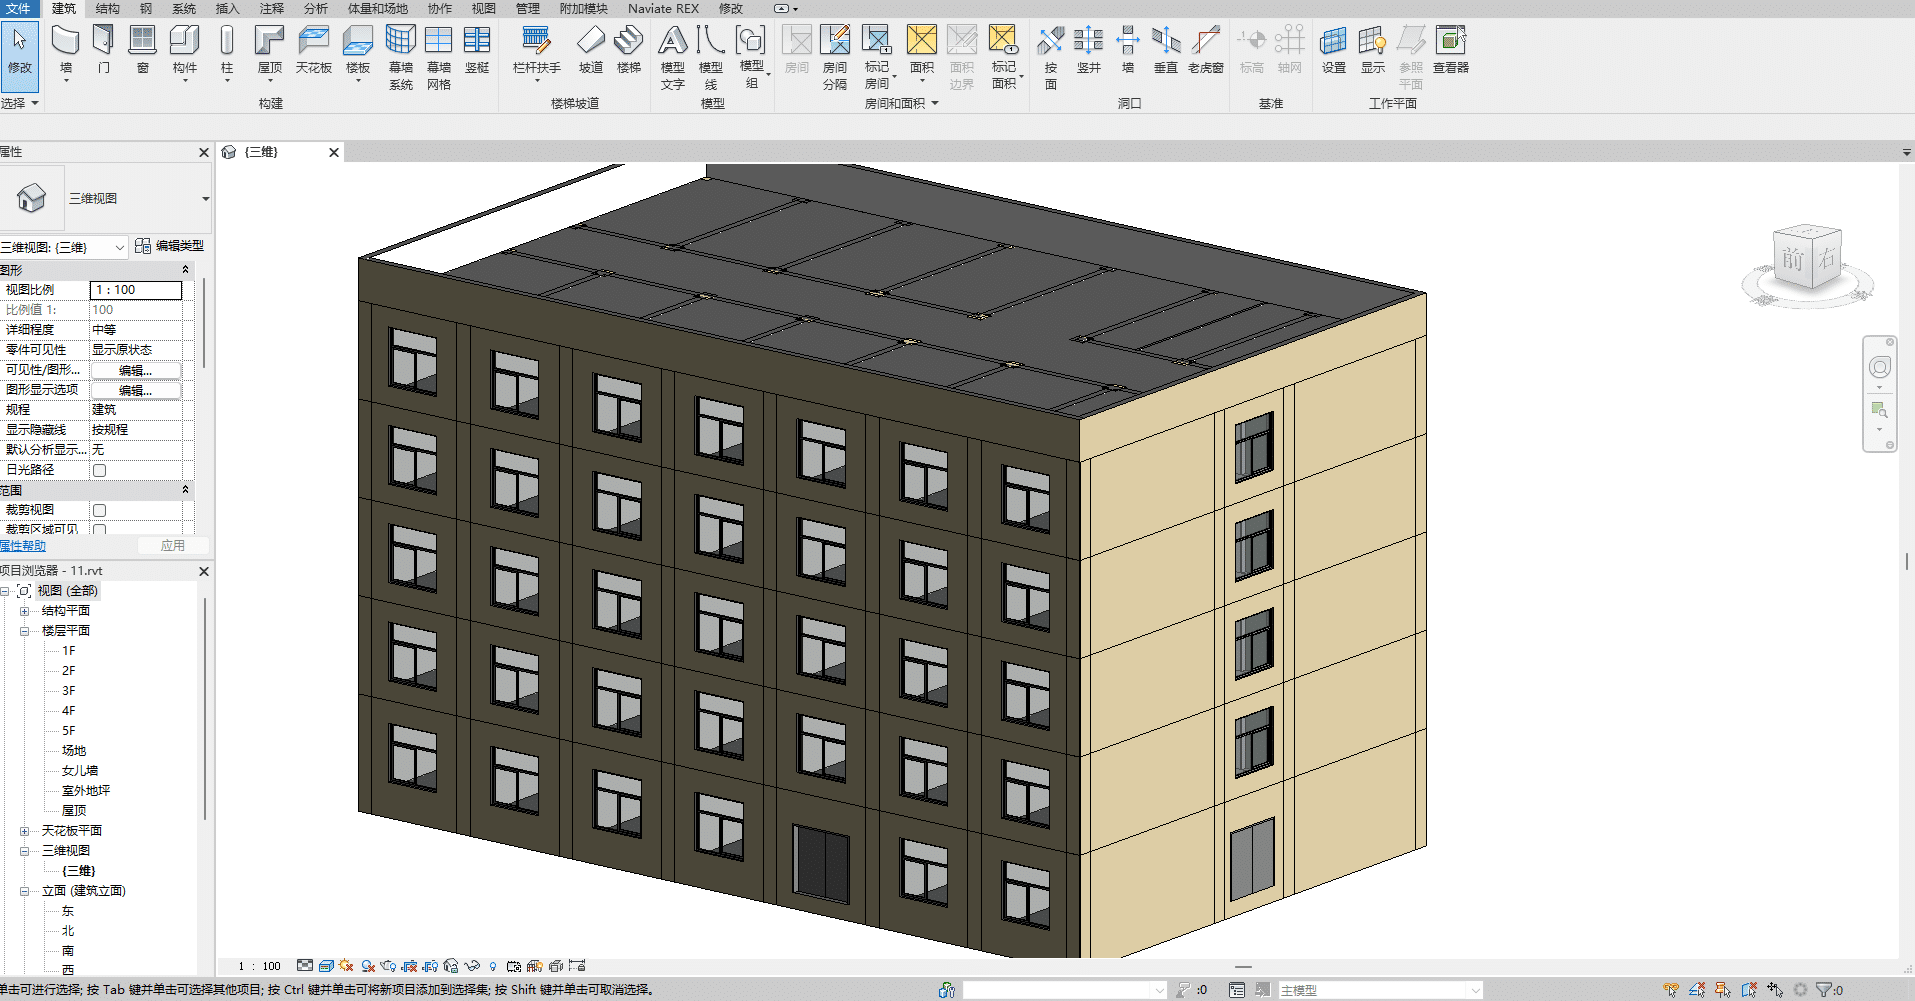Enable the 裁剪视图 checkbox
This screenshot has width=1915, height=1001.
coord(99,510)
